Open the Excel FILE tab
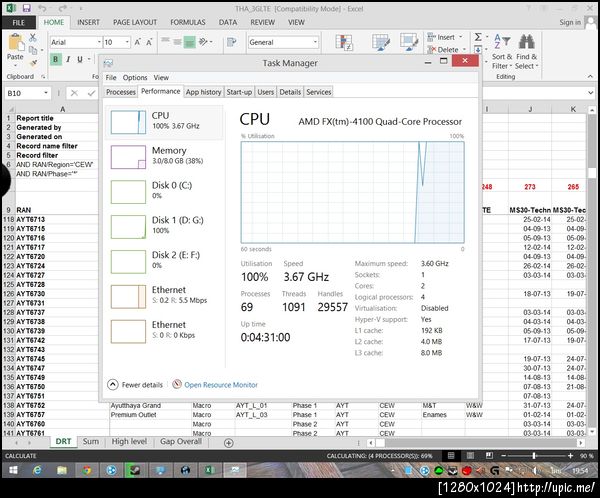Screen dimensions: 600x498 click(x=18, y=23)
